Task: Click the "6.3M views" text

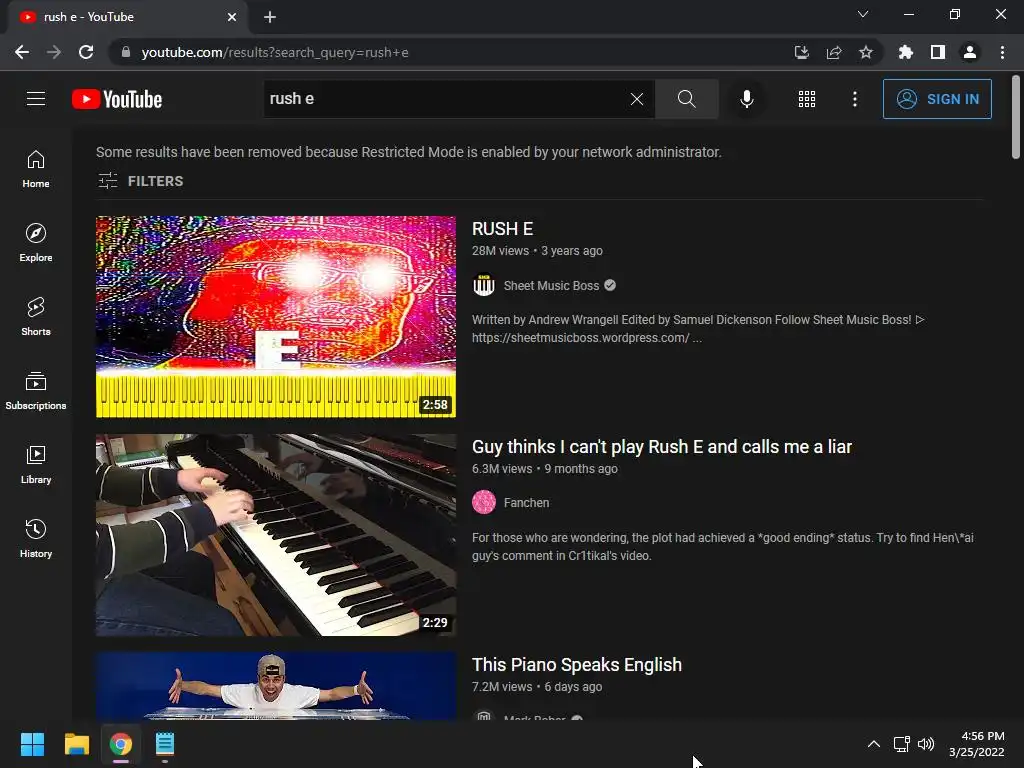Action: tap(502, 469)
